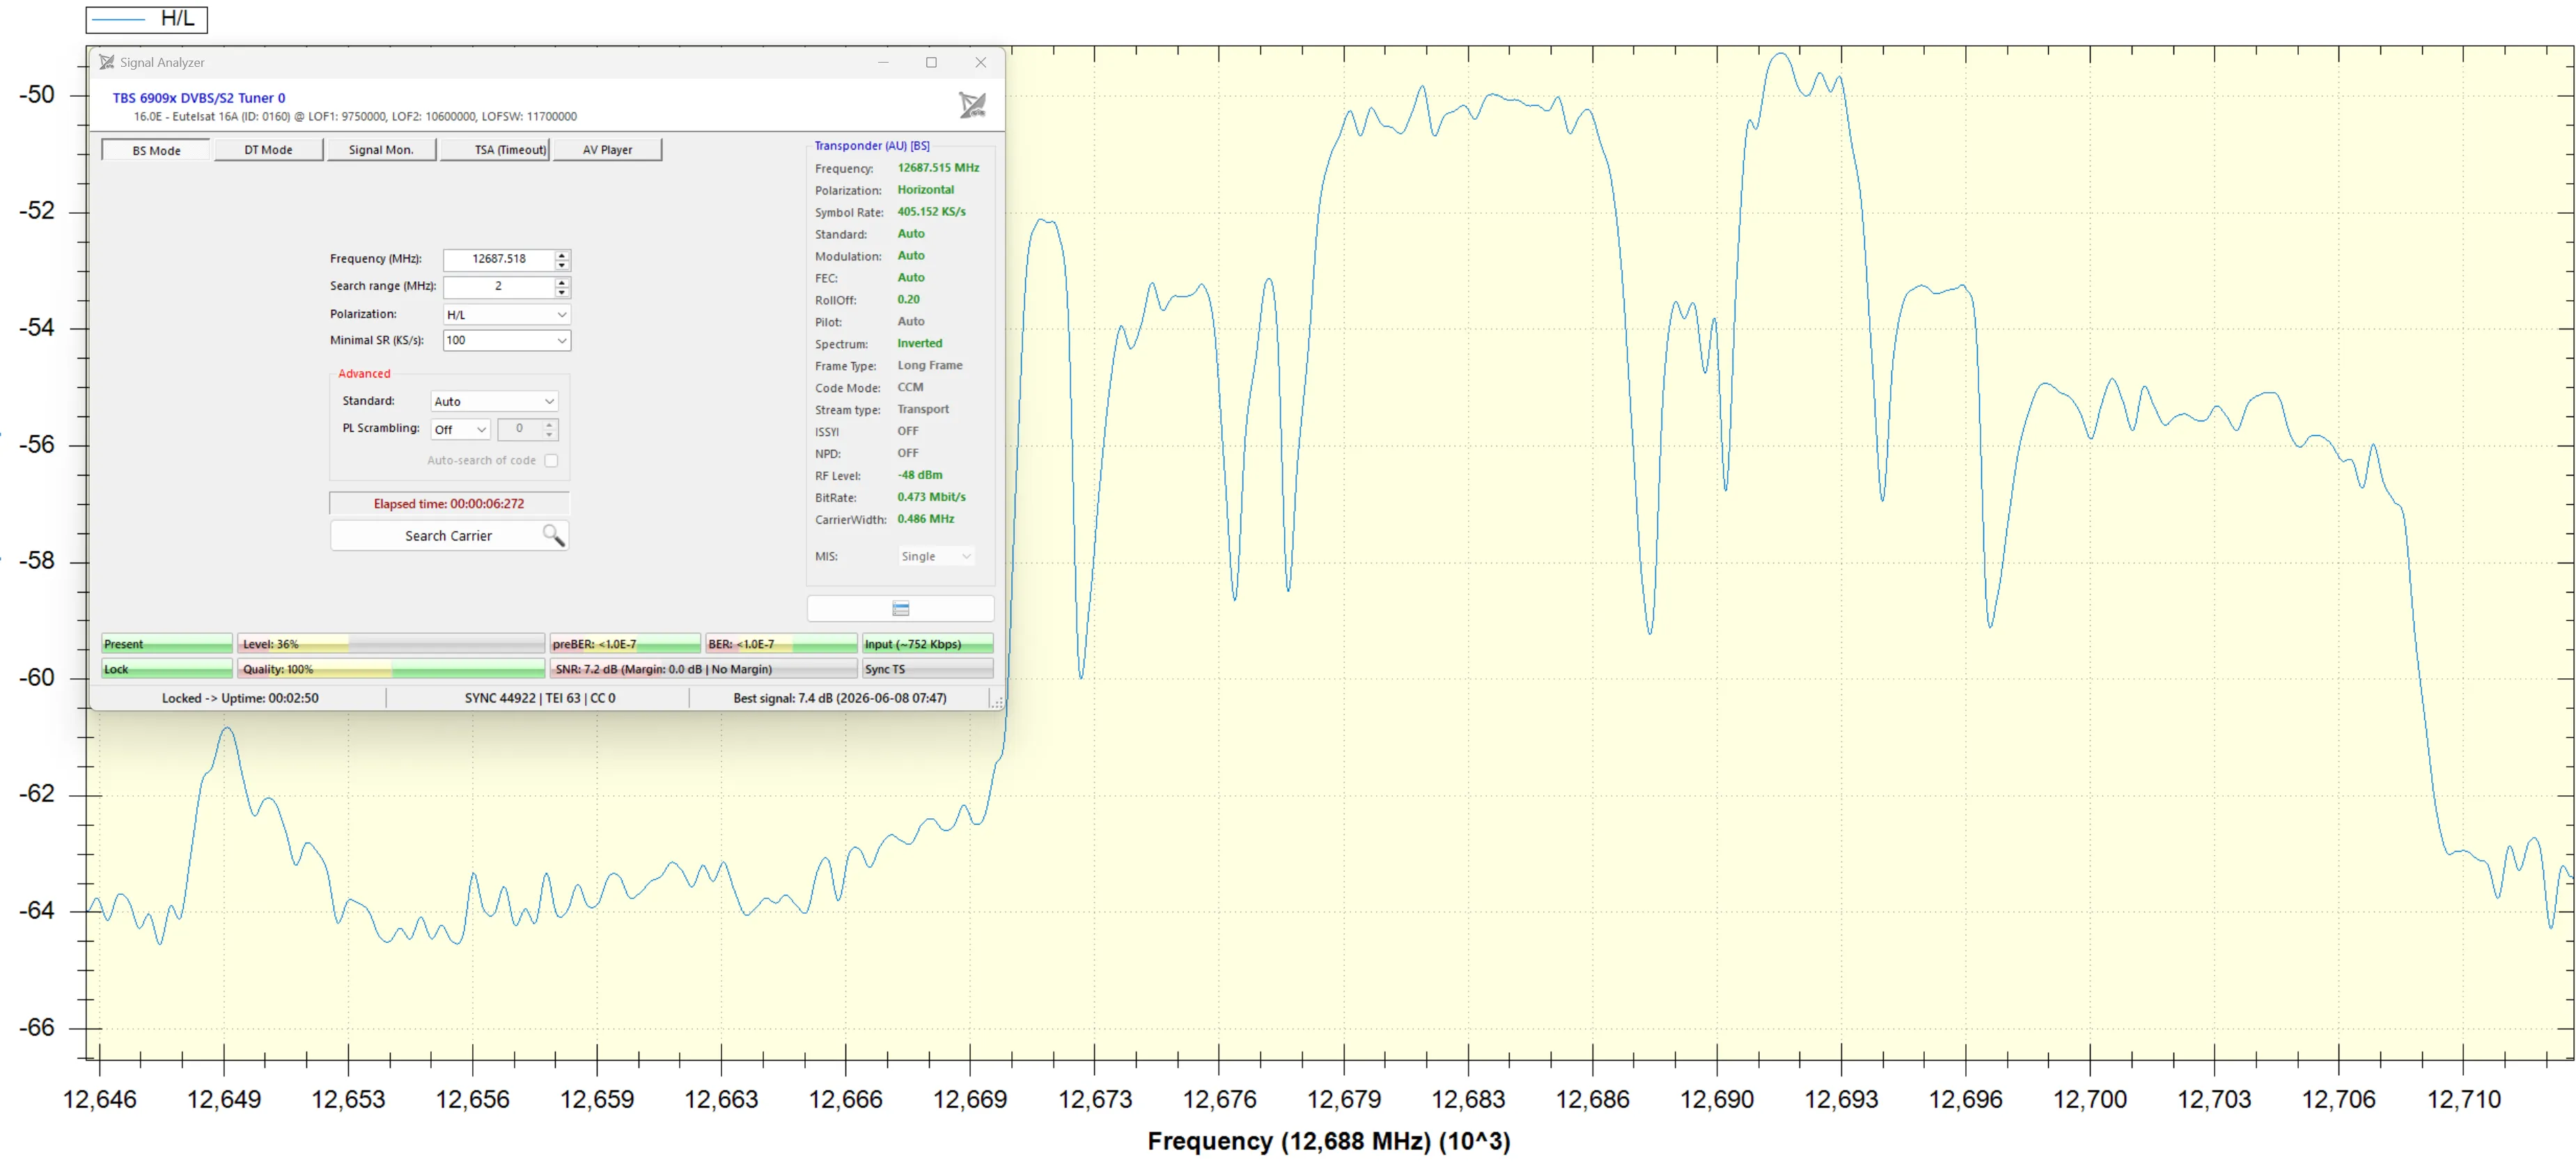Click the resize grip in status bar corner
The height and width of the screenshot is (1165, 2576).
point(996,703)
